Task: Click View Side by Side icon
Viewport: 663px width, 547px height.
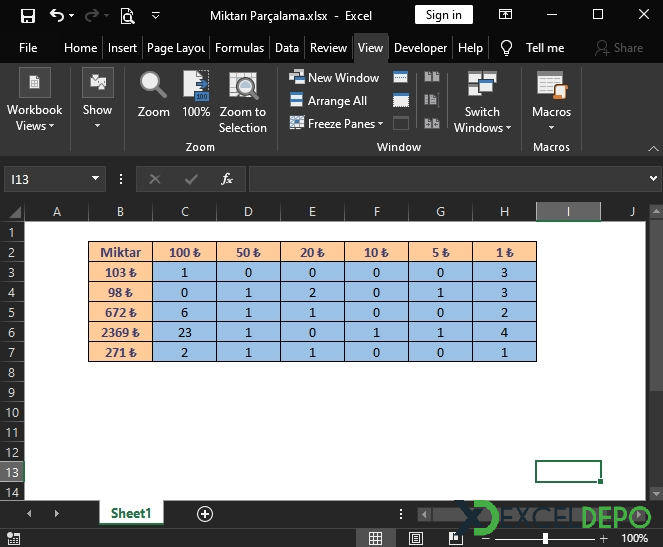Action: click(x=432, y=77)
